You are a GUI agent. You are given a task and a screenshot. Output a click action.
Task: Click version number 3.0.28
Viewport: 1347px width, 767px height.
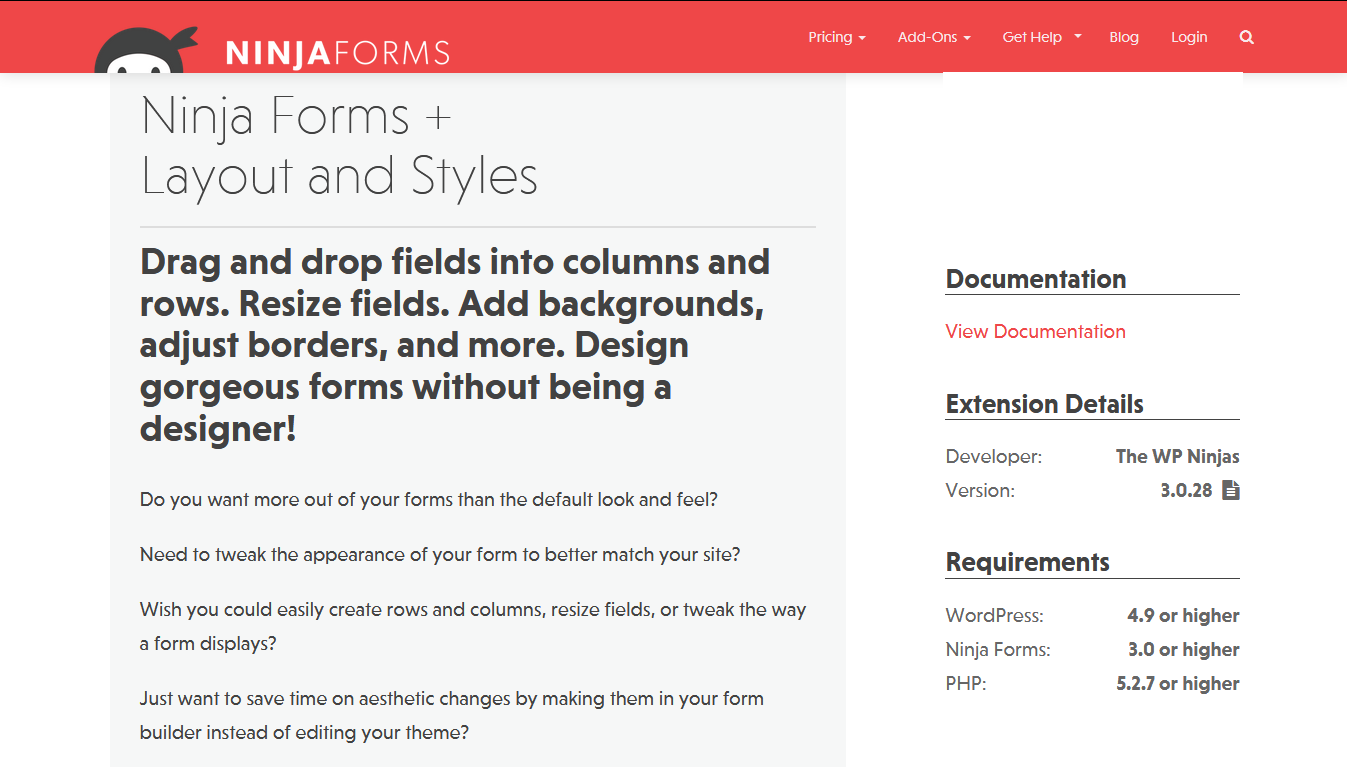(x=1186, y=490)
